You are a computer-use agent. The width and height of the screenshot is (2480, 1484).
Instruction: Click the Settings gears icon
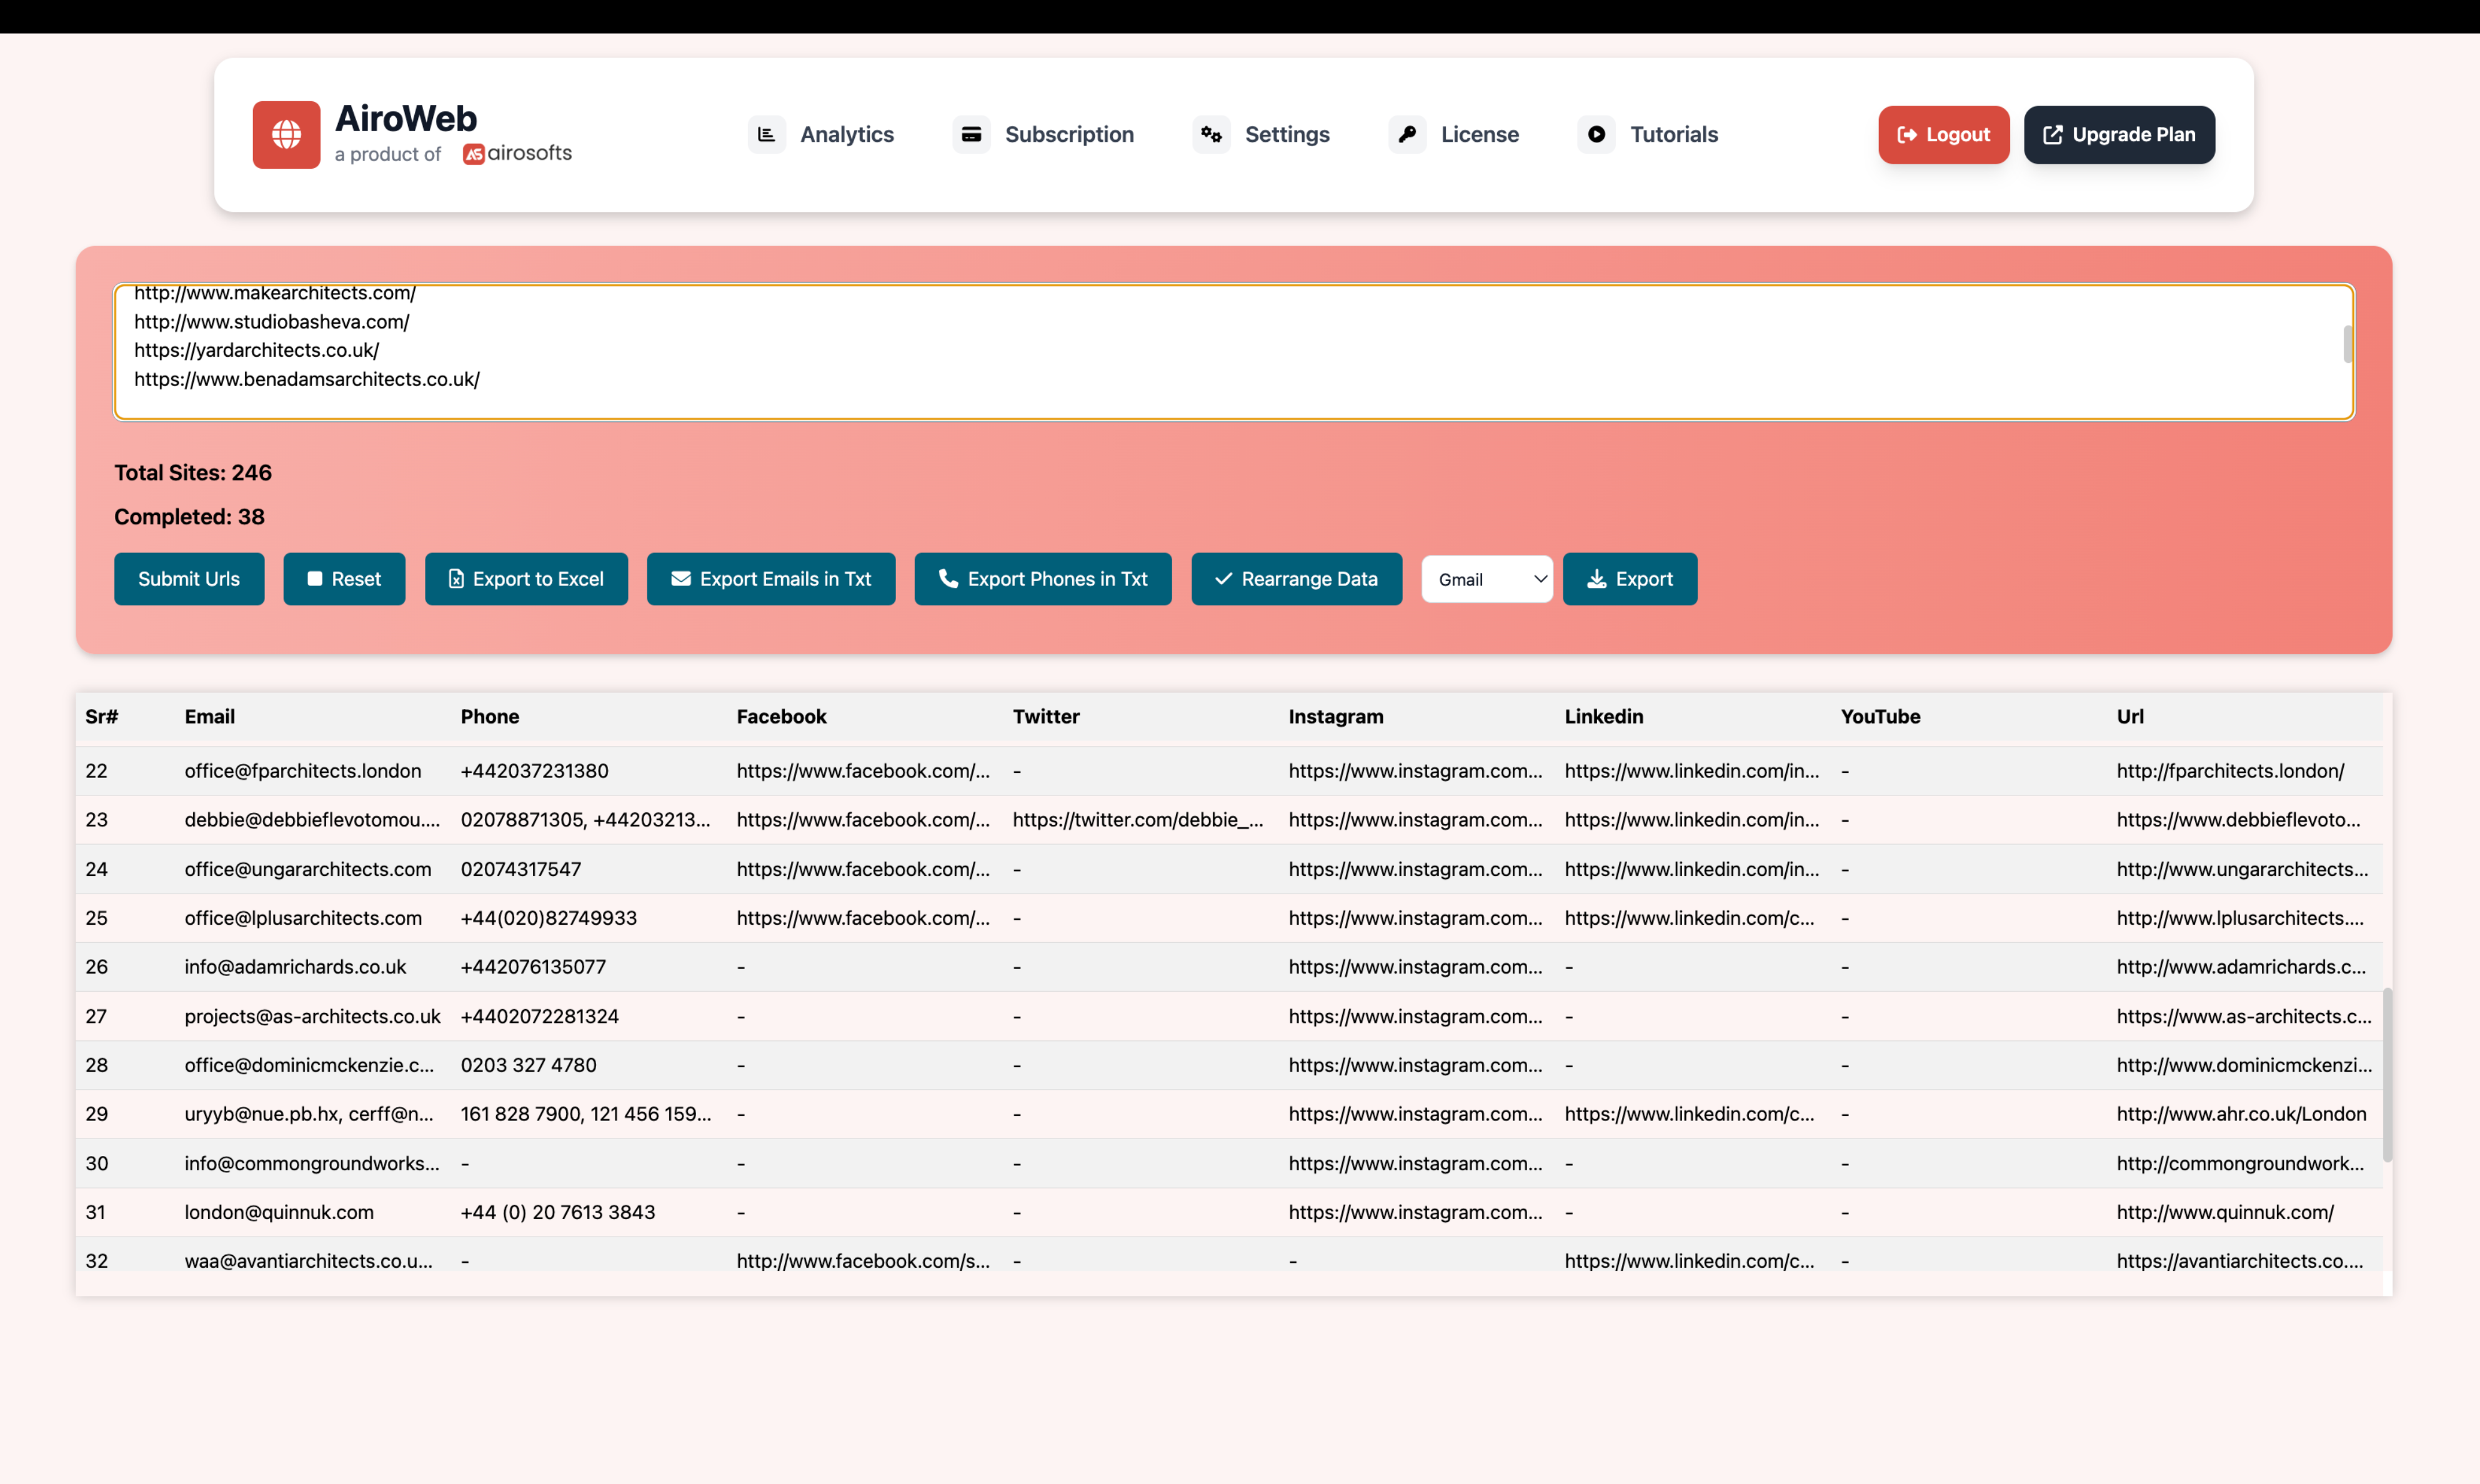point(1211,134)
